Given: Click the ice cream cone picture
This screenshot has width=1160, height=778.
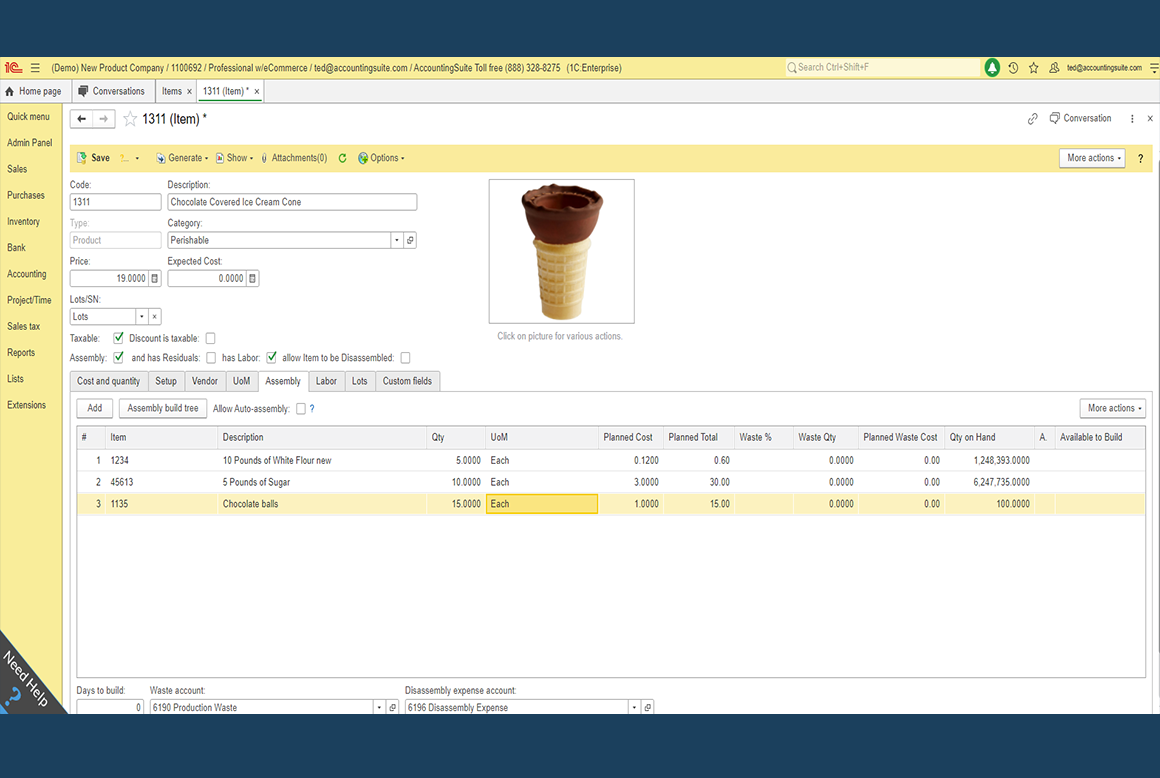Looking at the screenshot, I should coord(562,251).
